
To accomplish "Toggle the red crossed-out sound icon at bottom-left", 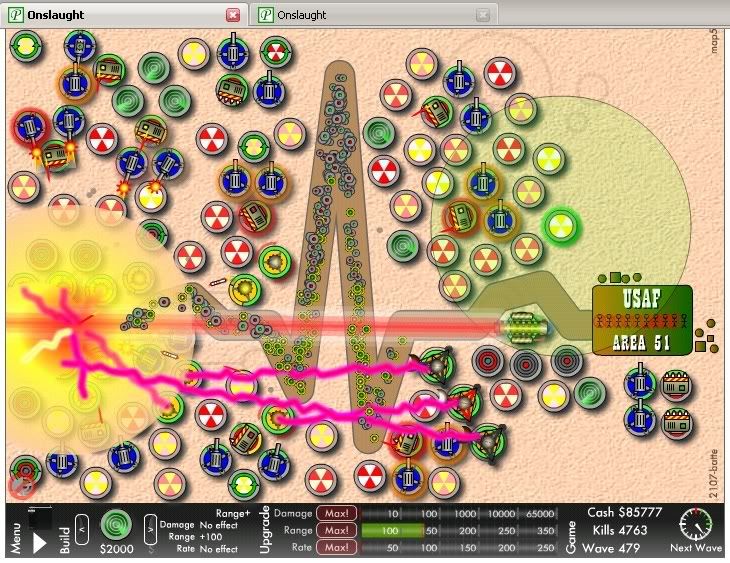I will point(21,487).
